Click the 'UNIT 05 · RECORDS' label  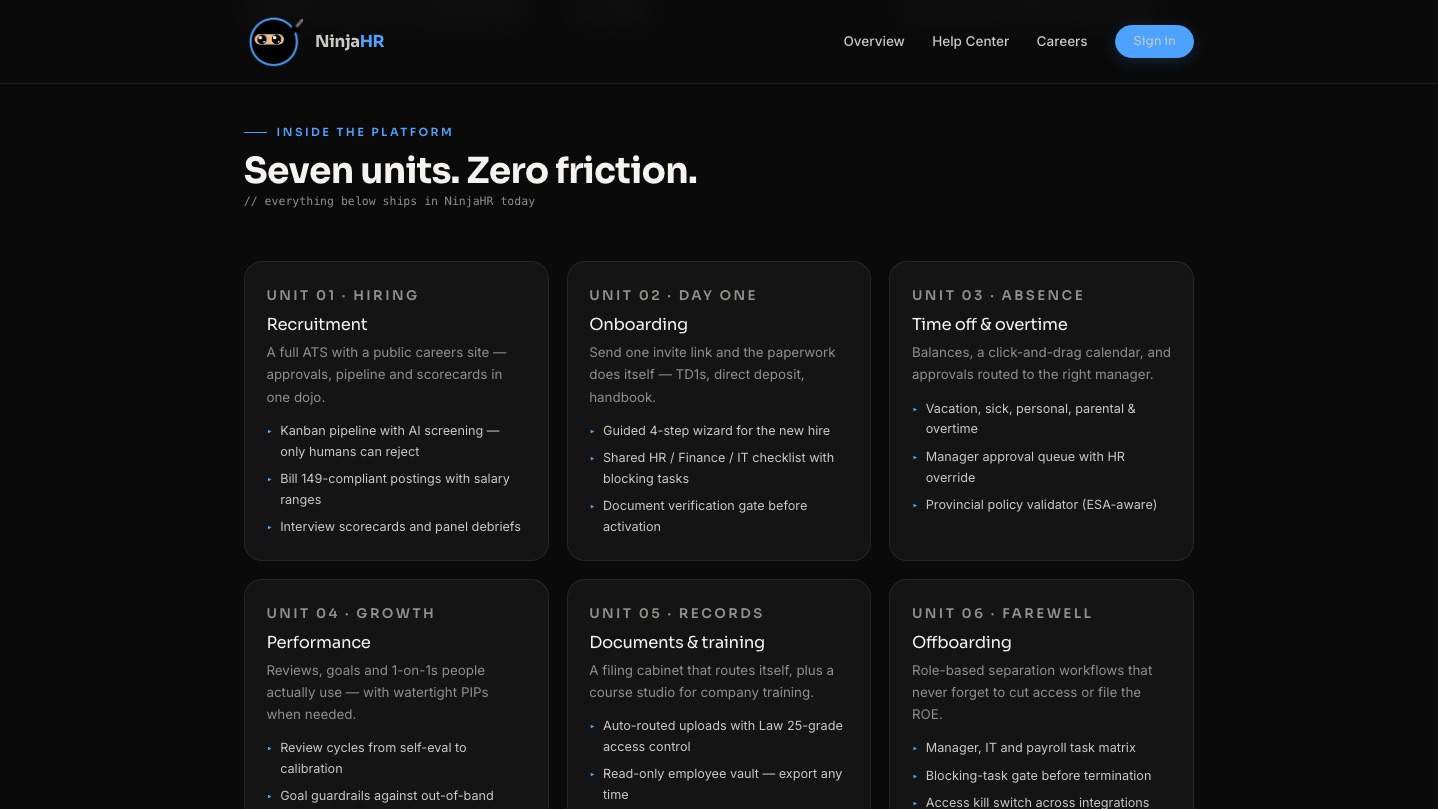pyautogui.click(x=676, y=613)
